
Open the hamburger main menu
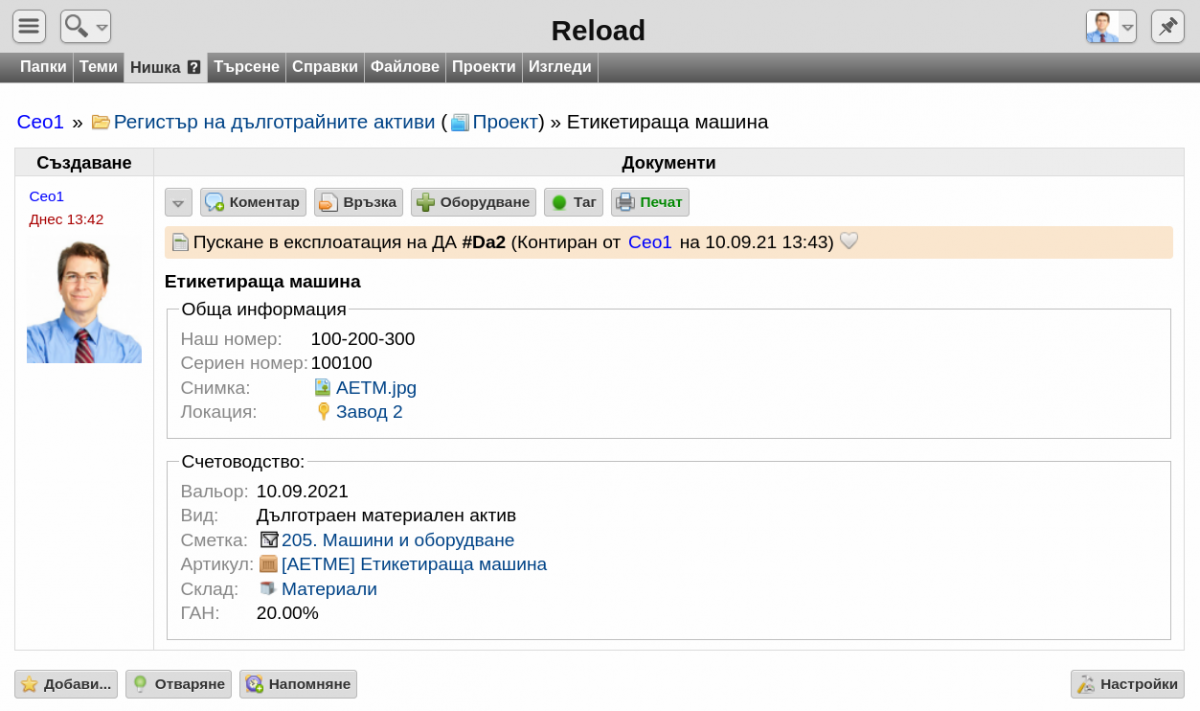[29, 26]
